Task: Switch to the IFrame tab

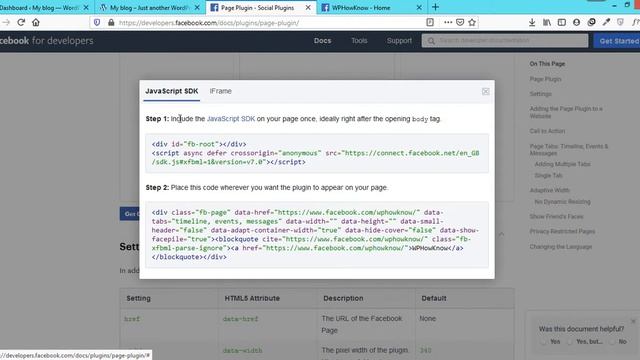Action: pos(220,91)
